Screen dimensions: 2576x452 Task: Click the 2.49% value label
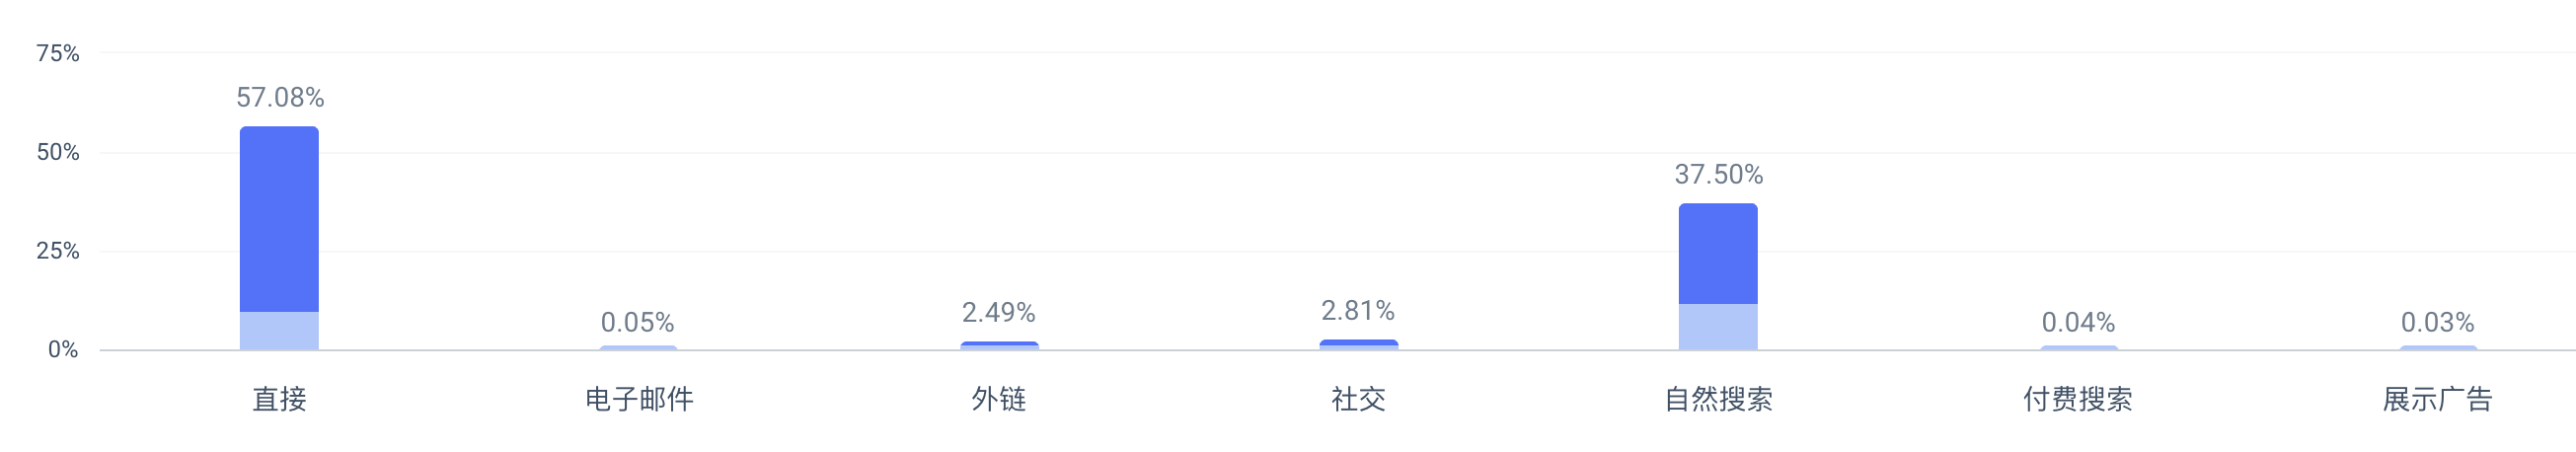(999, 313)
